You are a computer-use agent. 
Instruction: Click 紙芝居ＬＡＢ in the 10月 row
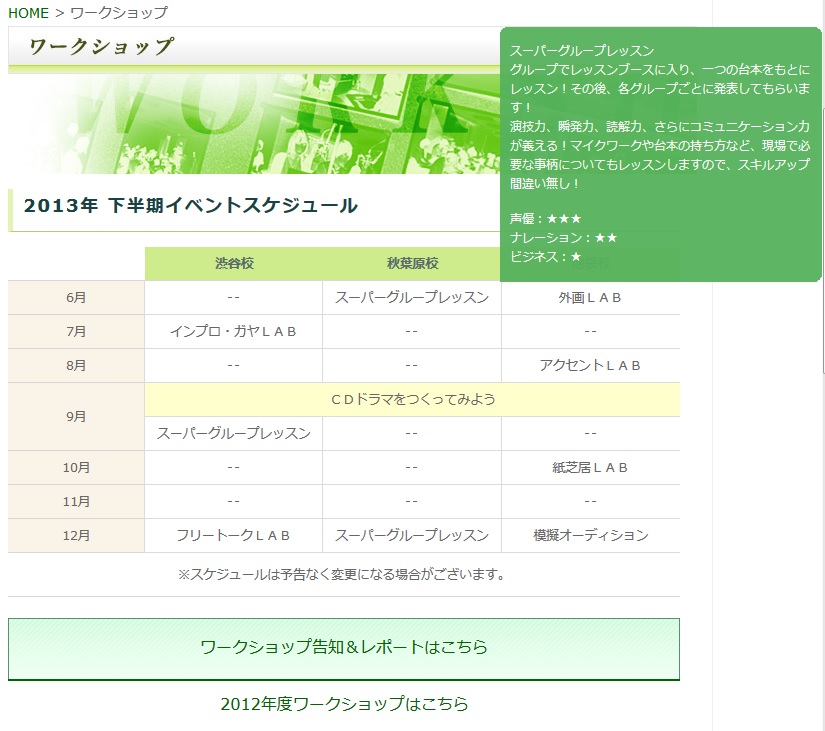(590, 468)
